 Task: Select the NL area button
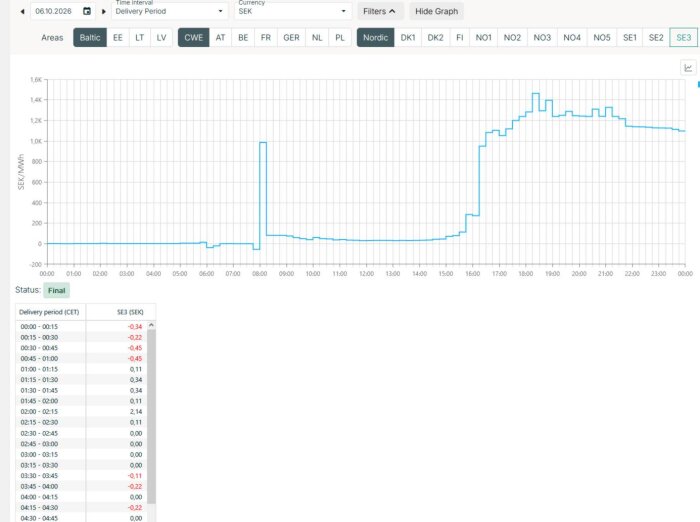[317, 38]
